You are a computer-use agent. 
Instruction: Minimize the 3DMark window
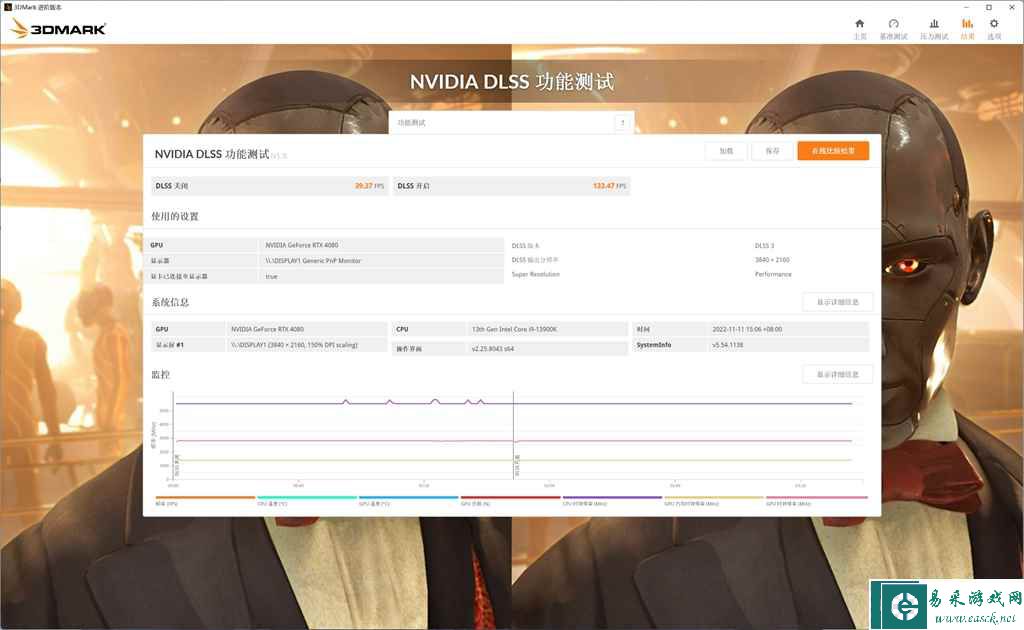click(967, 7)
